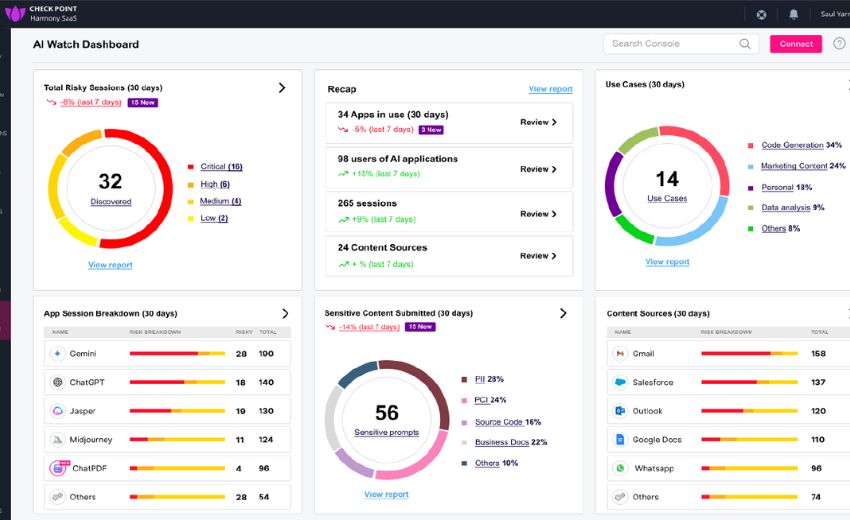Open the help question mark icon

point(839,43)
